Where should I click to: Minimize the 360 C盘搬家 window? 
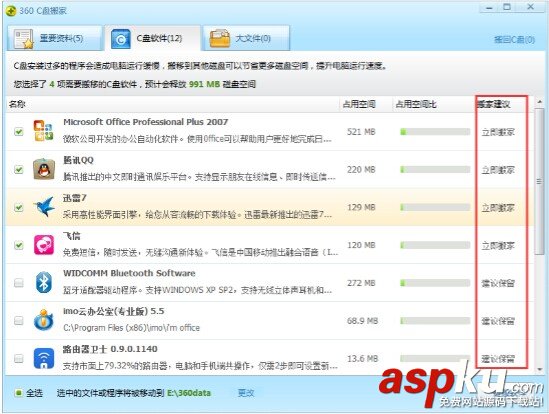coord(489,7)
